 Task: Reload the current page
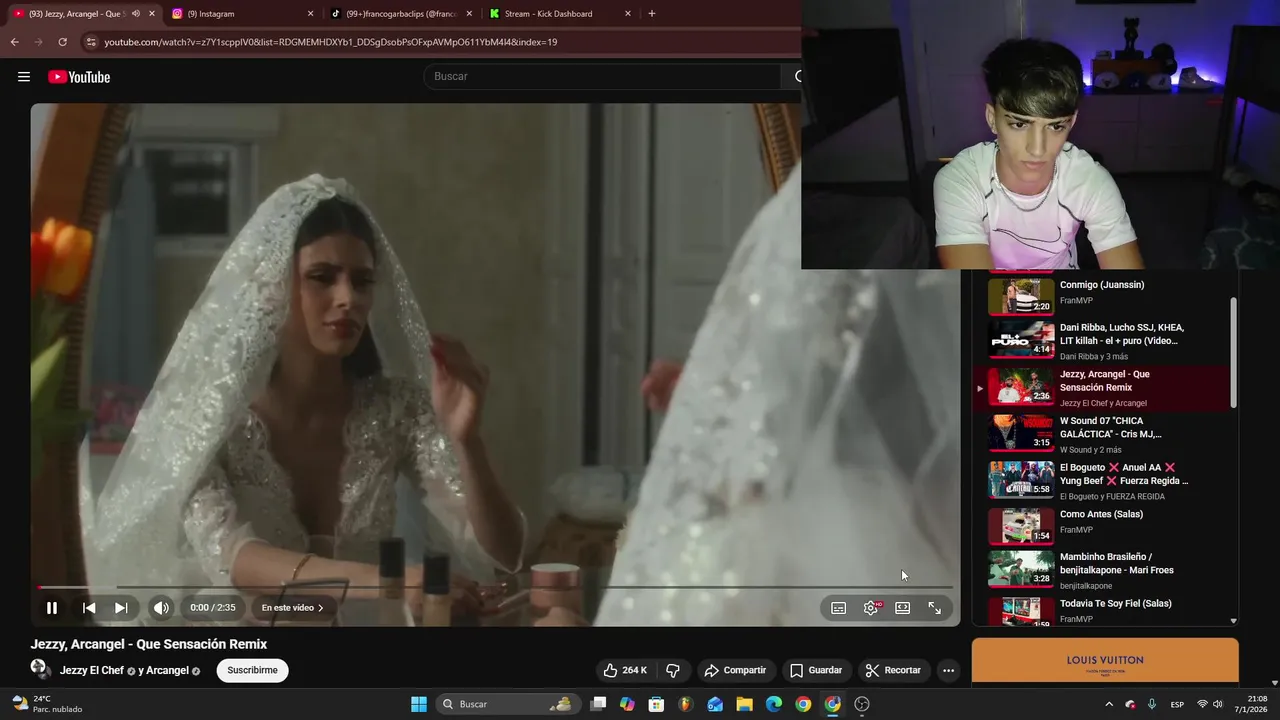[62, 42]
